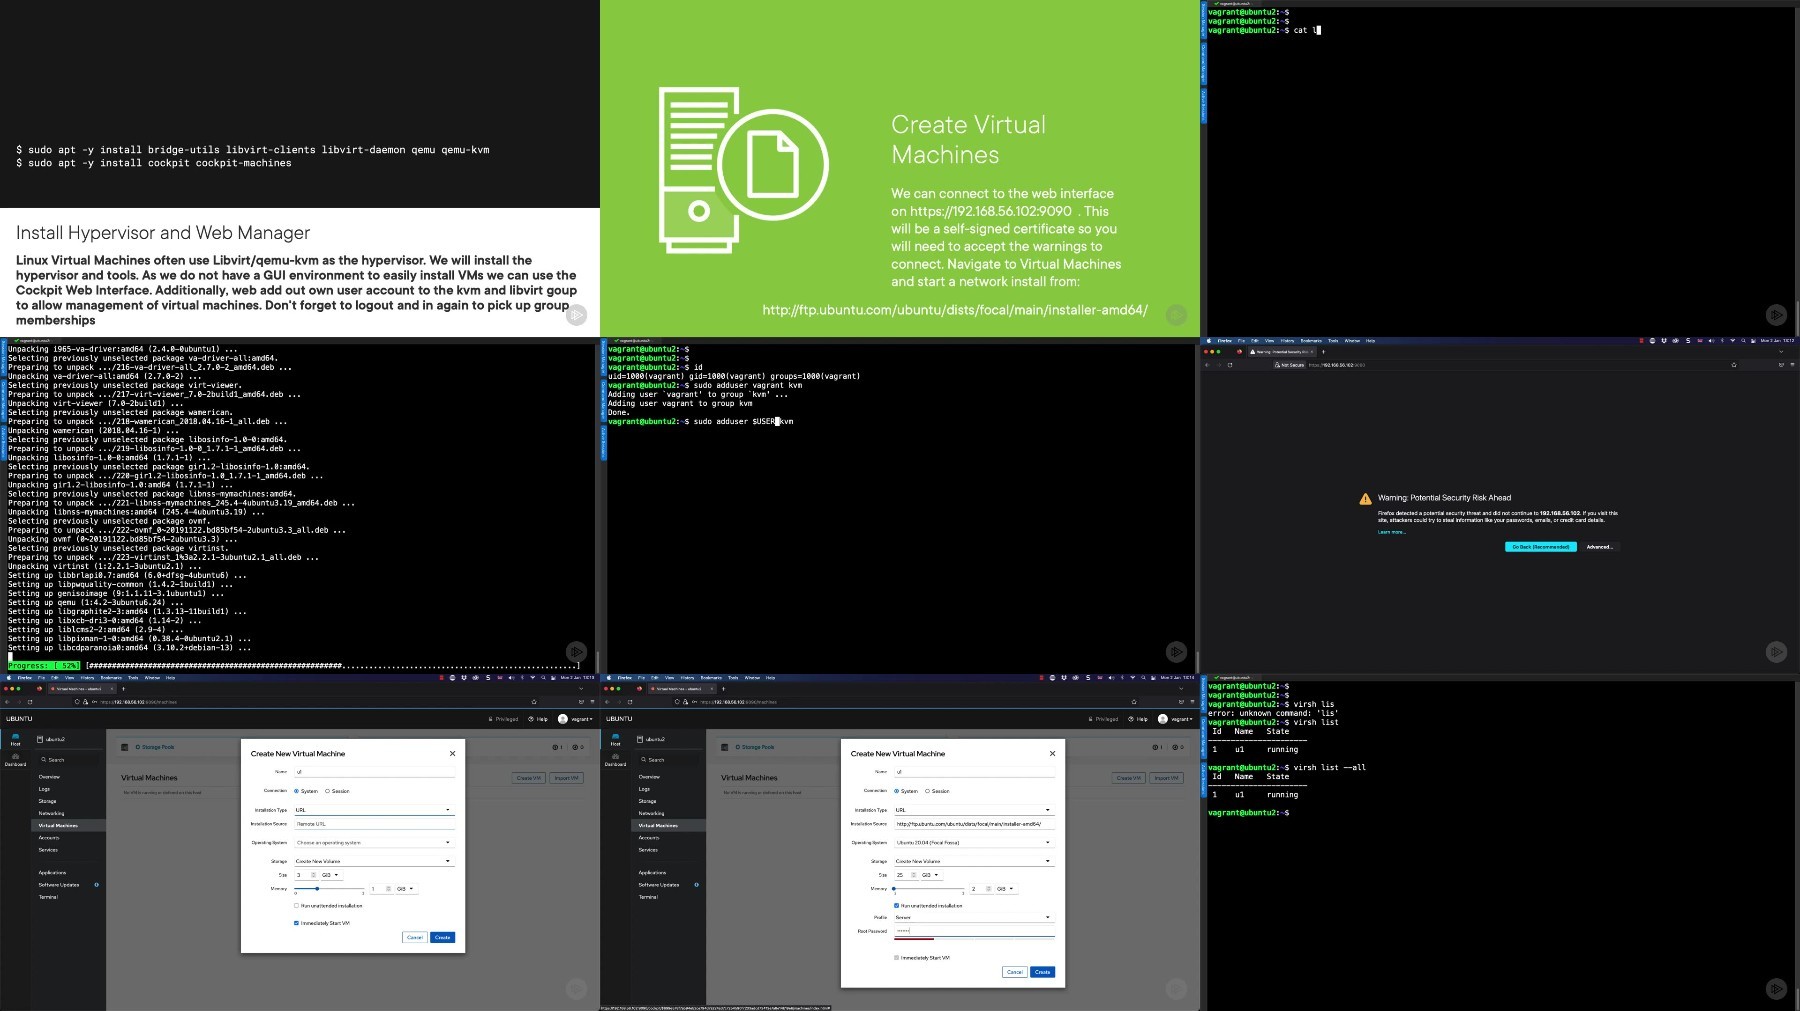
Task: Click empty Remote URL installation source field
Action: 374,824
